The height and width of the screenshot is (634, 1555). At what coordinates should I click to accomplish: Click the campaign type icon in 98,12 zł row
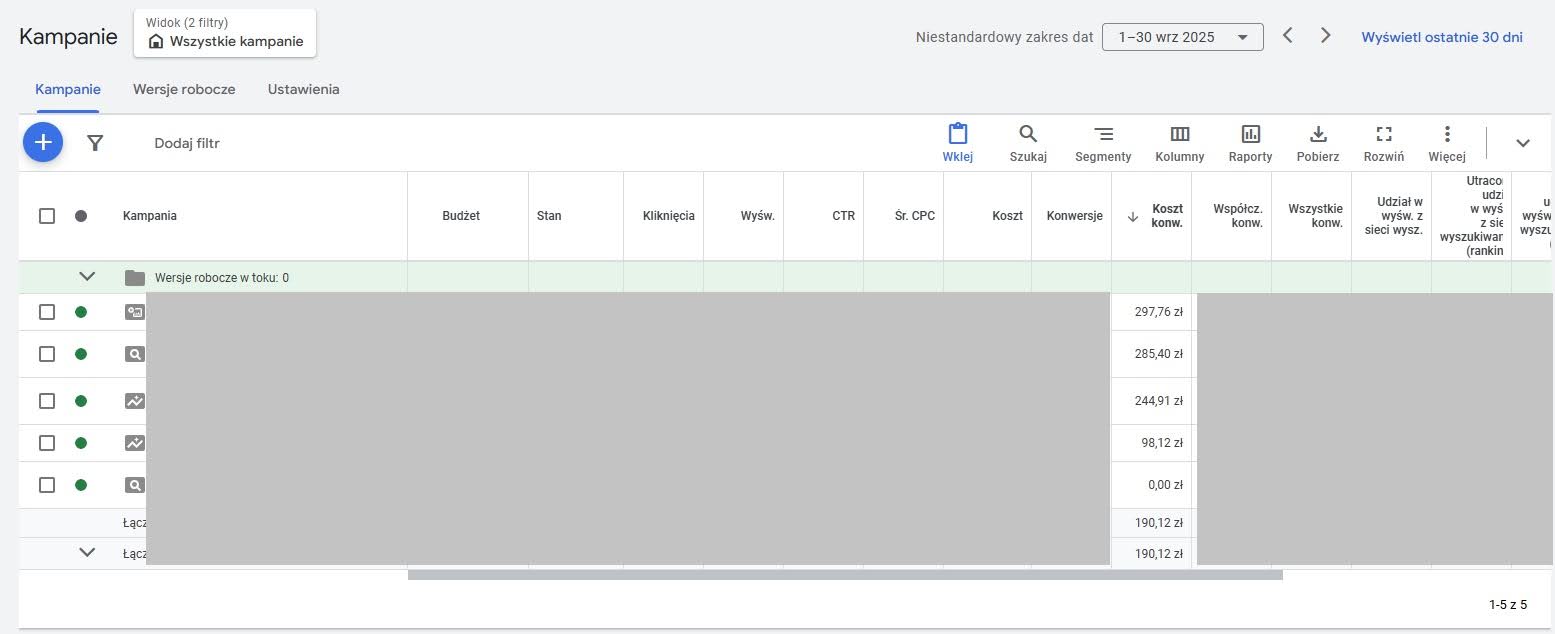pyautogui.click(x=134, y=443)
